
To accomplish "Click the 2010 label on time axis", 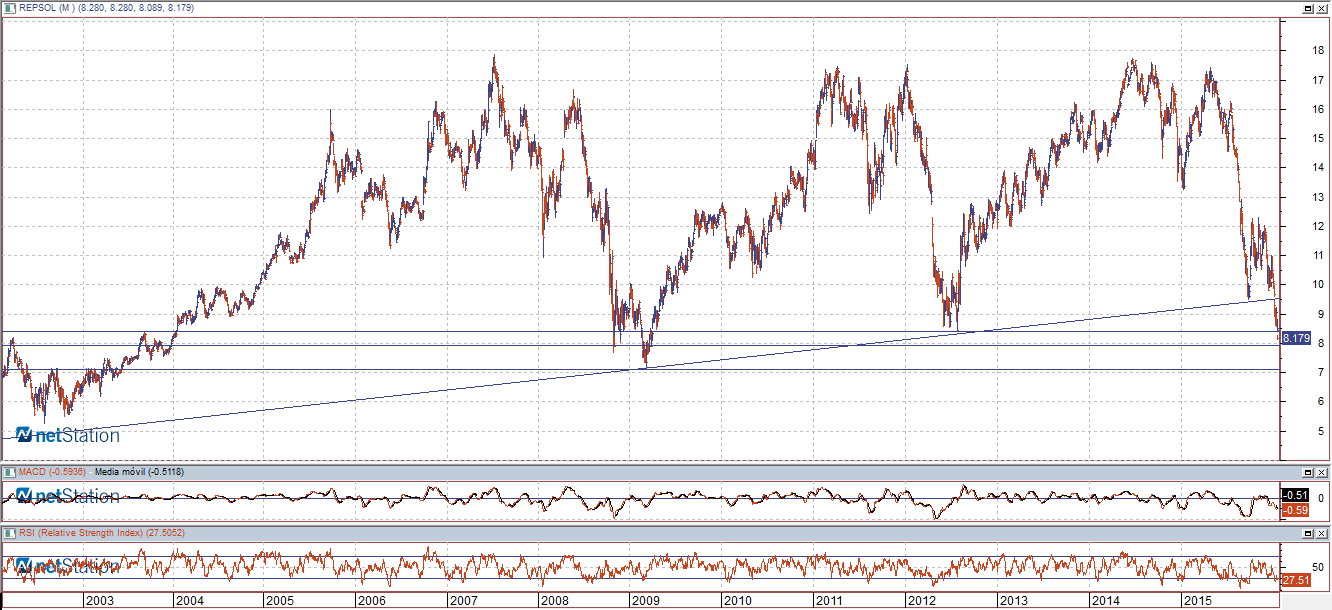I will coord(738,600).
